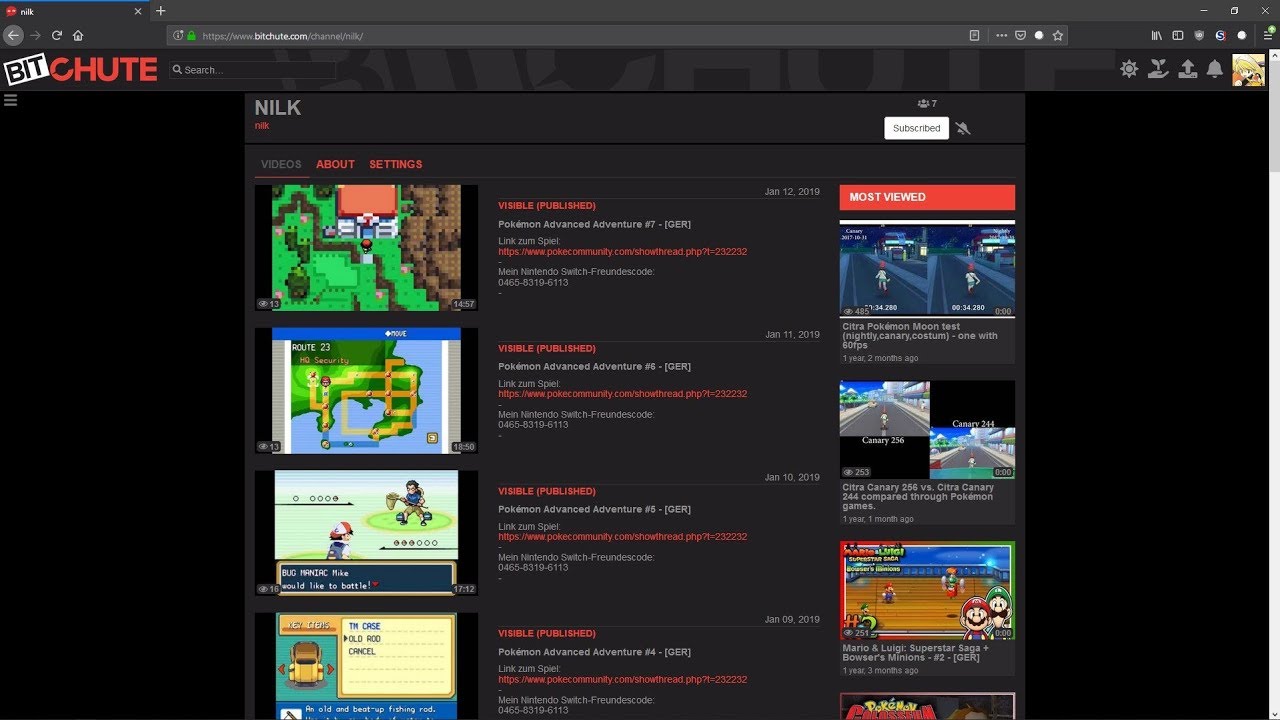
Task: Switch to the VIDEOS tab
Action: pos(281,164)
